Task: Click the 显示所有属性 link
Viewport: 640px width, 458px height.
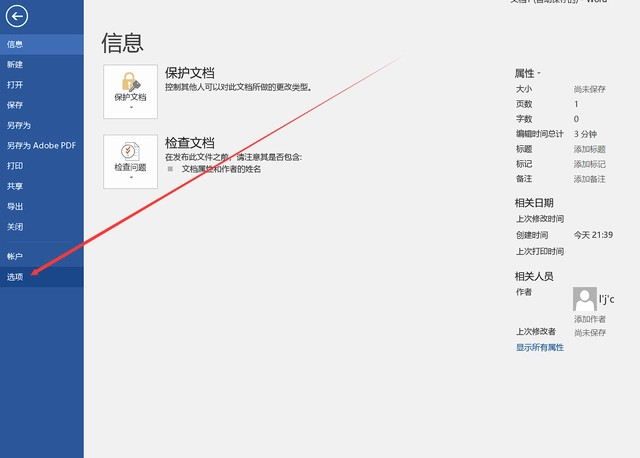Action: click(540, 347)
